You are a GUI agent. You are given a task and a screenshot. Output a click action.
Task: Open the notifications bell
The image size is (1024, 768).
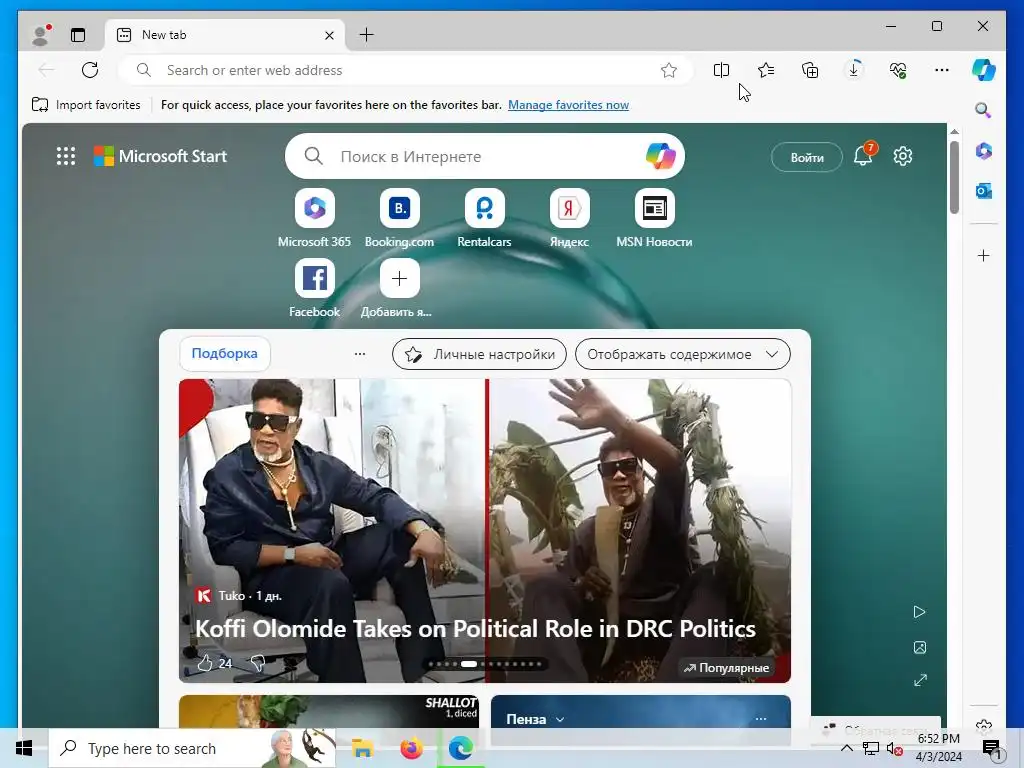pos(863,155)
